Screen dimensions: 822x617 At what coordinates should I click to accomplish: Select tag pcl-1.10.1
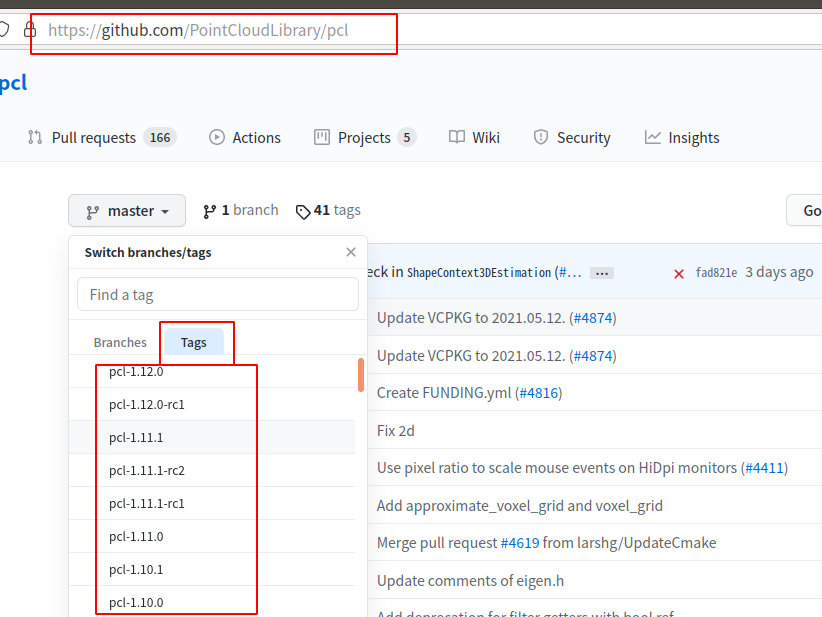tap(212, 569)
